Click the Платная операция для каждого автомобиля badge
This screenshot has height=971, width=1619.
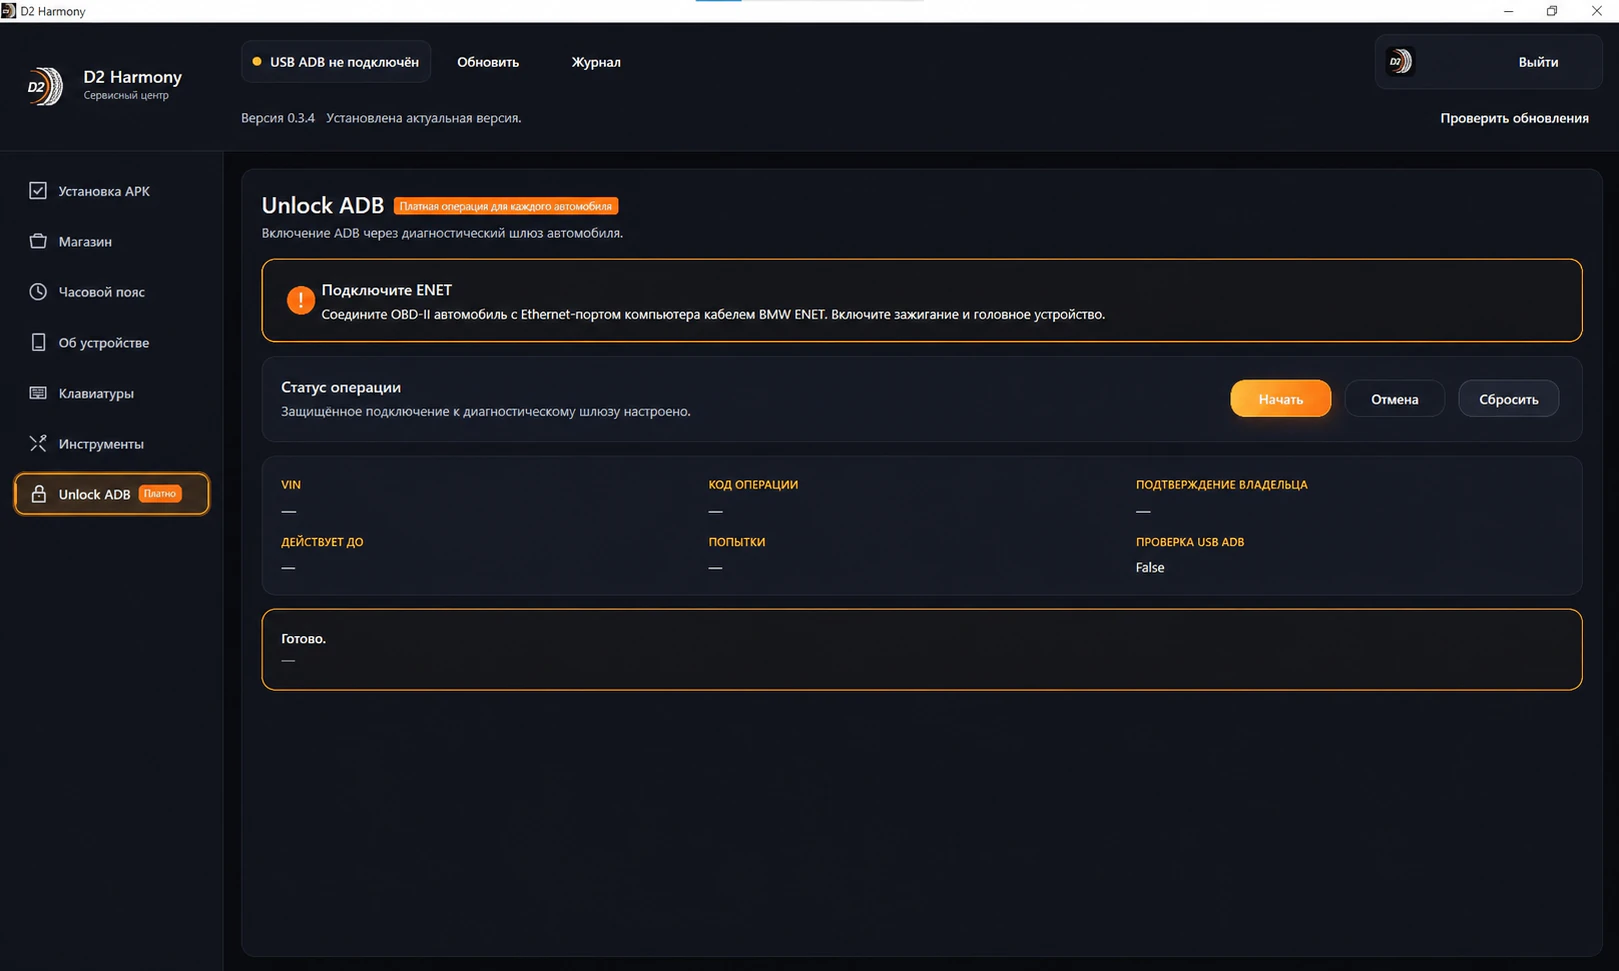[x=505, y=206]
